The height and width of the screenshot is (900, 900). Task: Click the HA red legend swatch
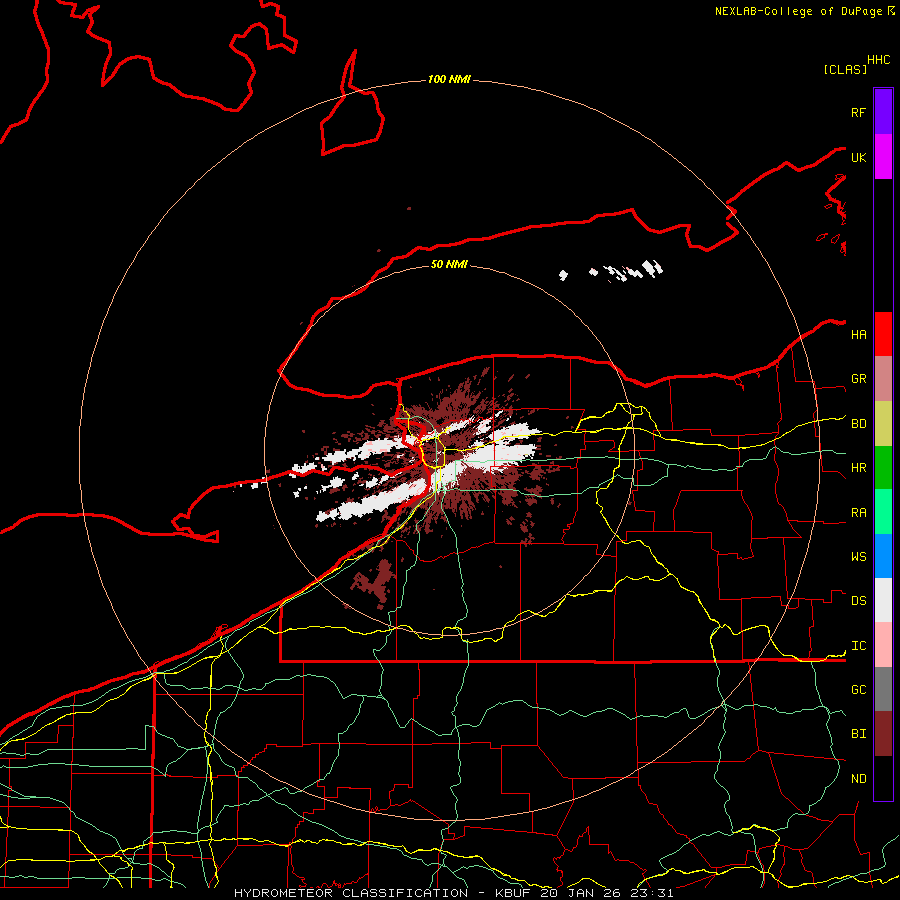click(x=883, y=334)
